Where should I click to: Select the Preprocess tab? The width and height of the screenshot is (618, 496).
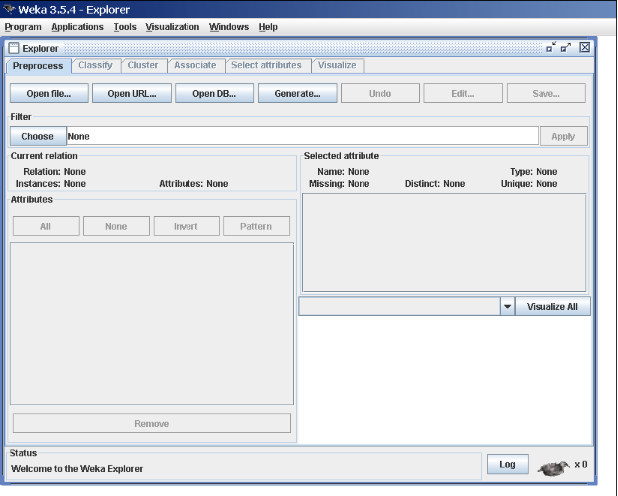pos(38,66)
